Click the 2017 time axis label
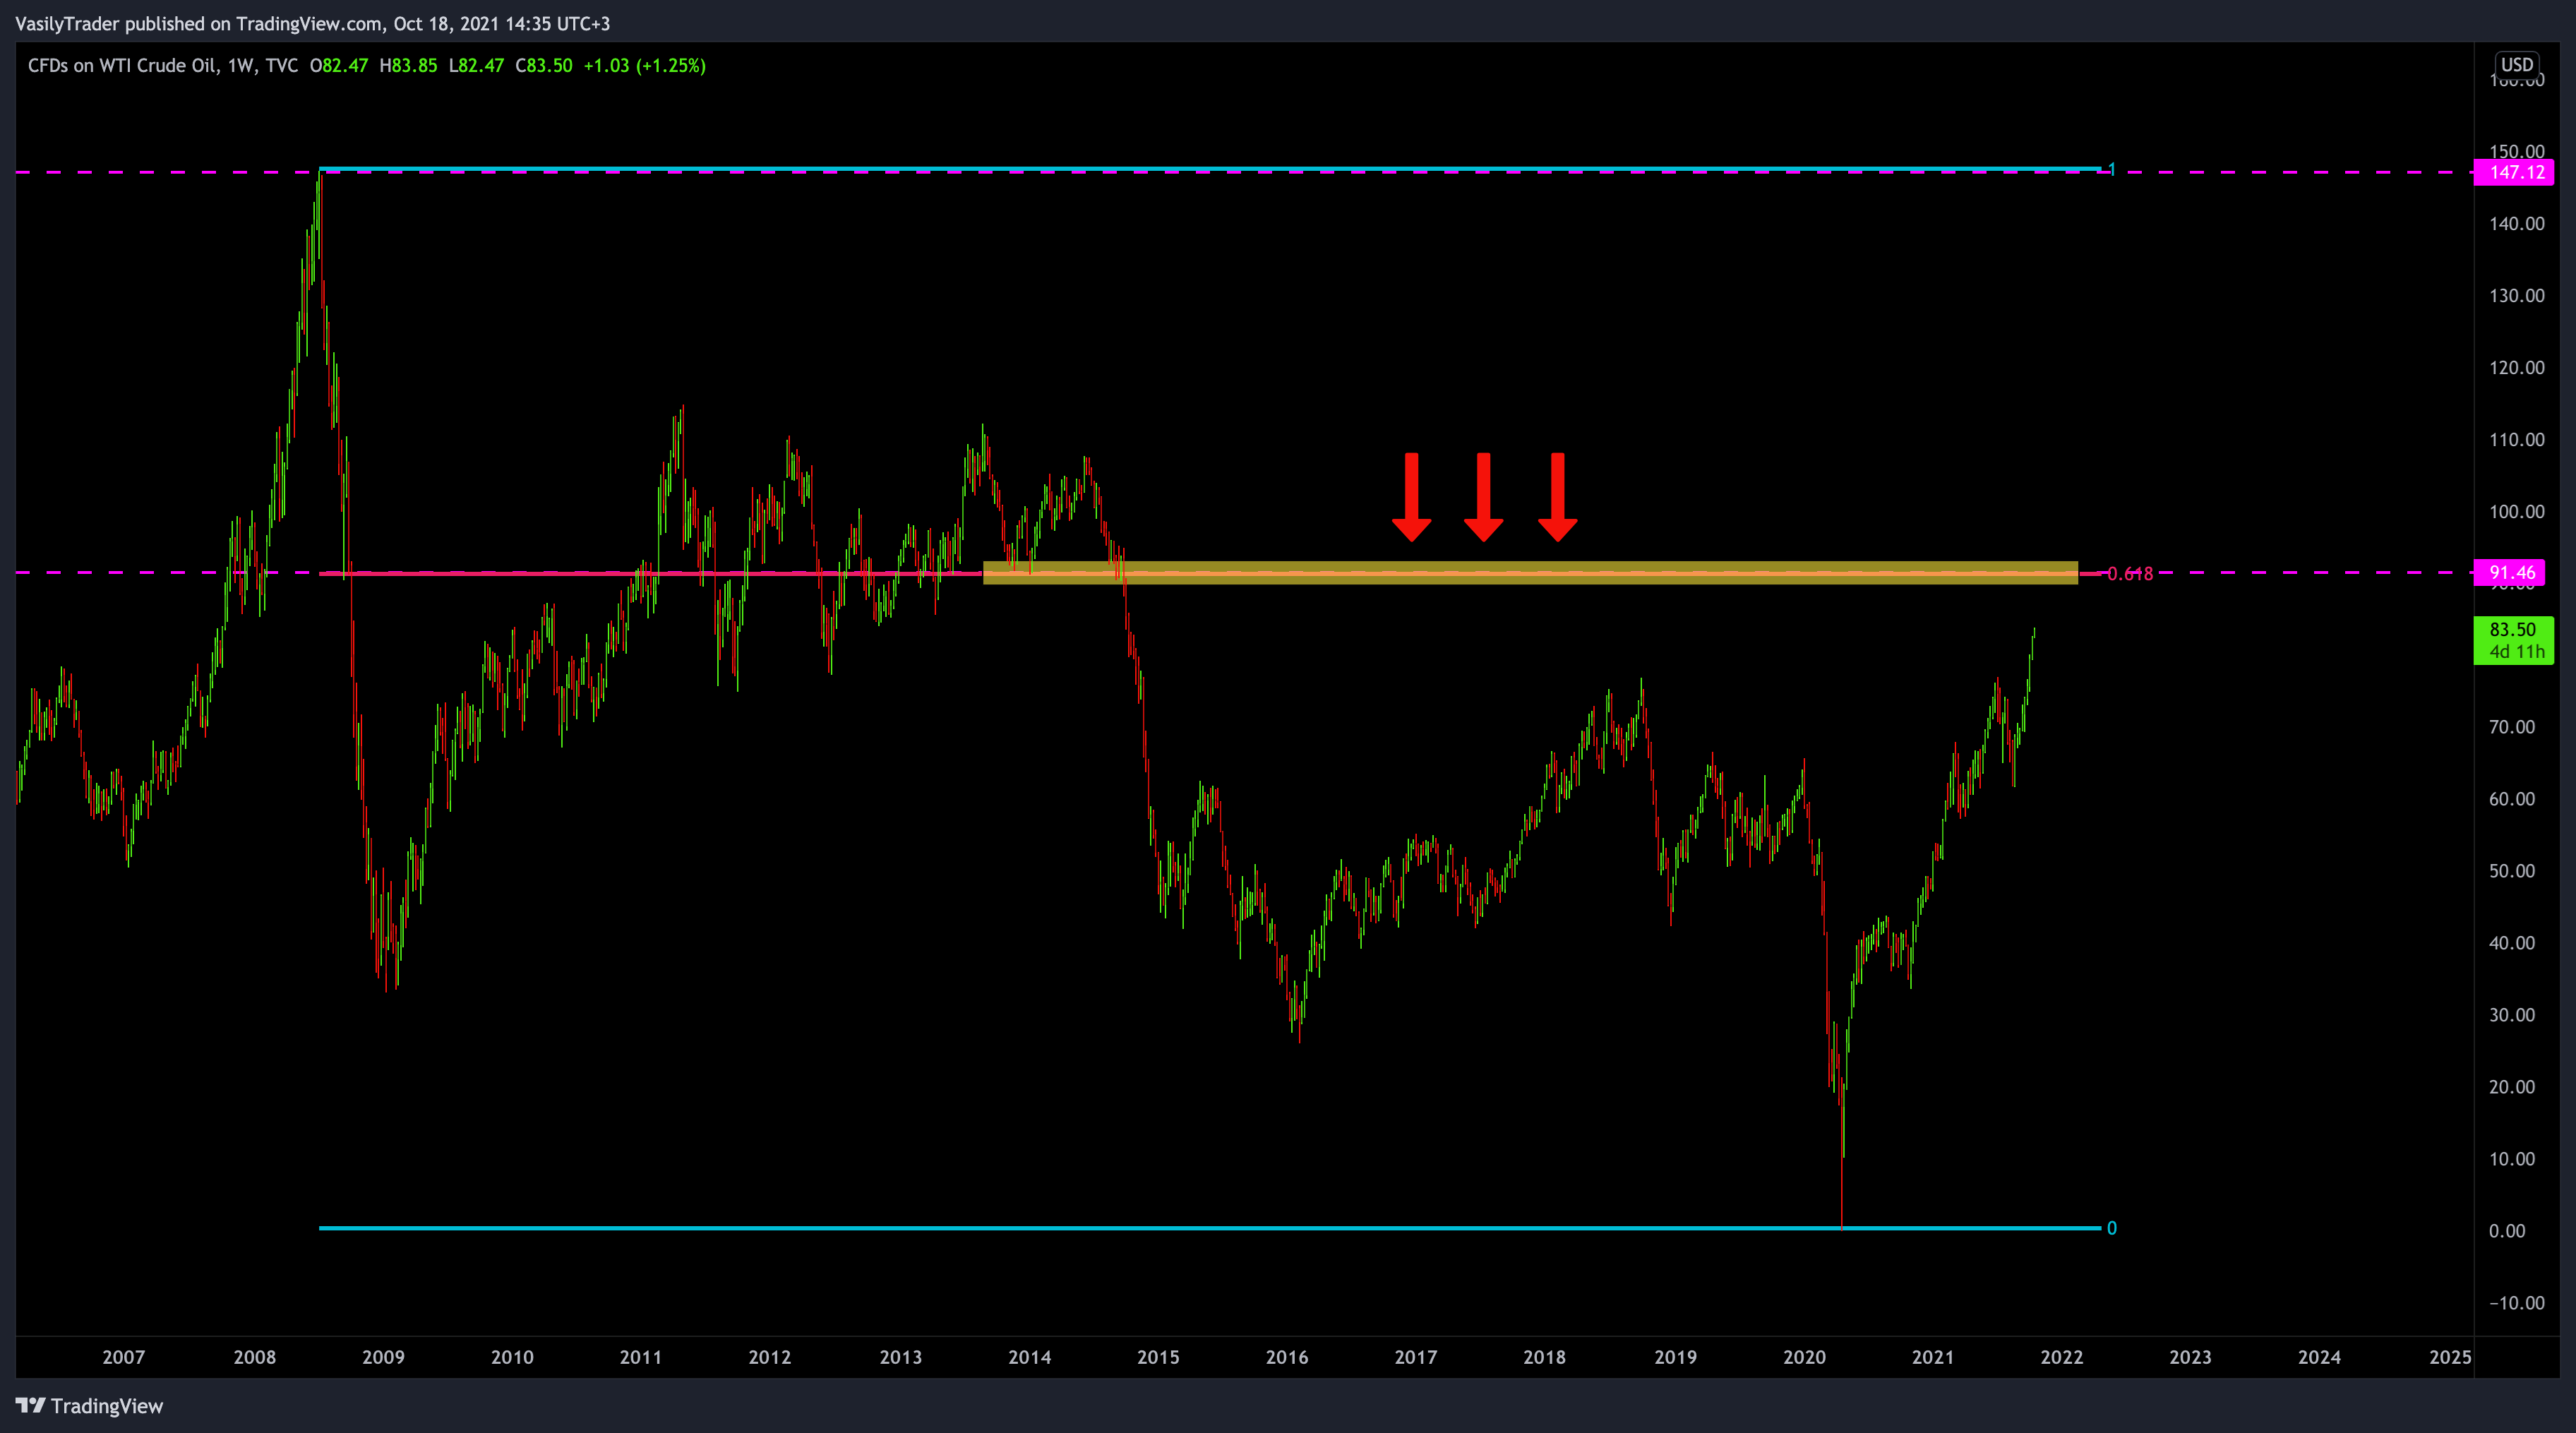This screenshot has width=2576, height=1433. click(1416, 1357)
